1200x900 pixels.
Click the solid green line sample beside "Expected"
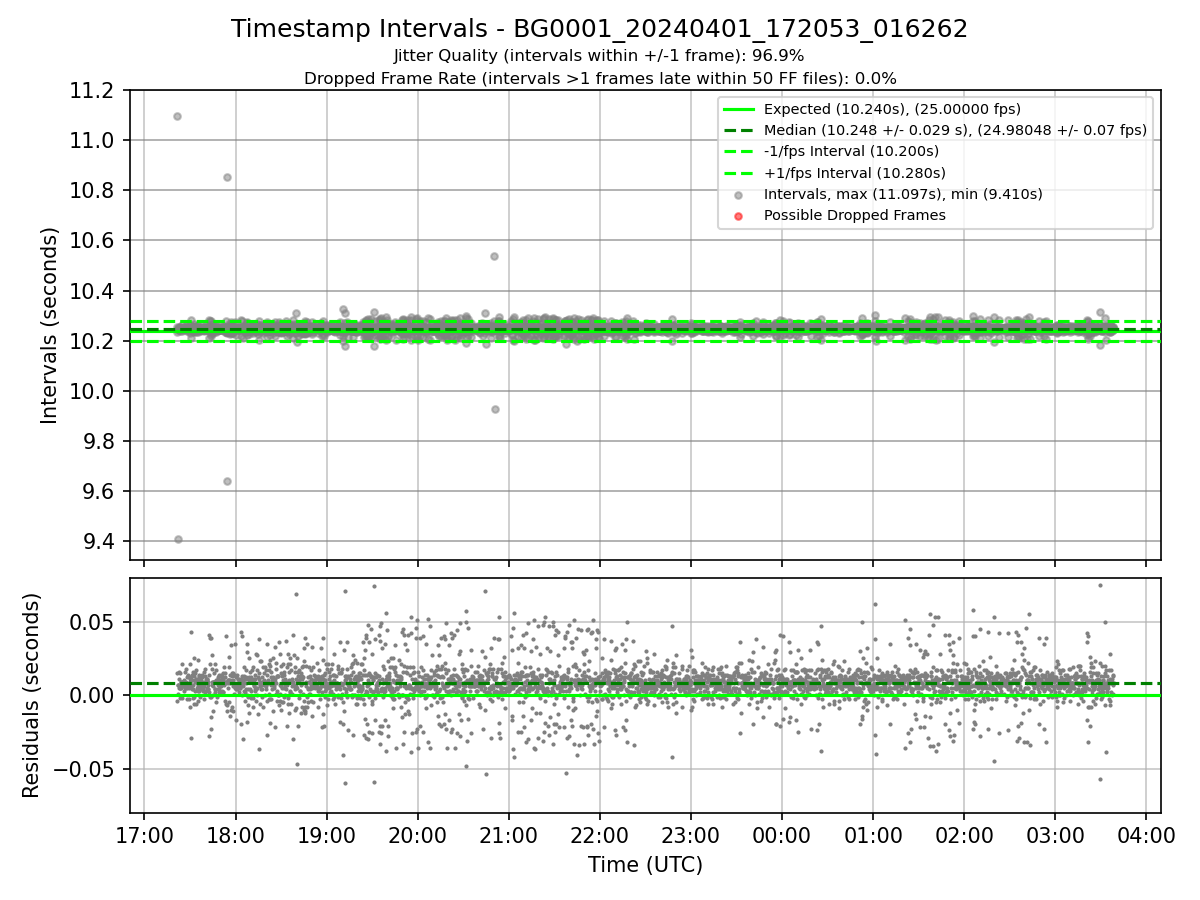[x=738, y=109]
